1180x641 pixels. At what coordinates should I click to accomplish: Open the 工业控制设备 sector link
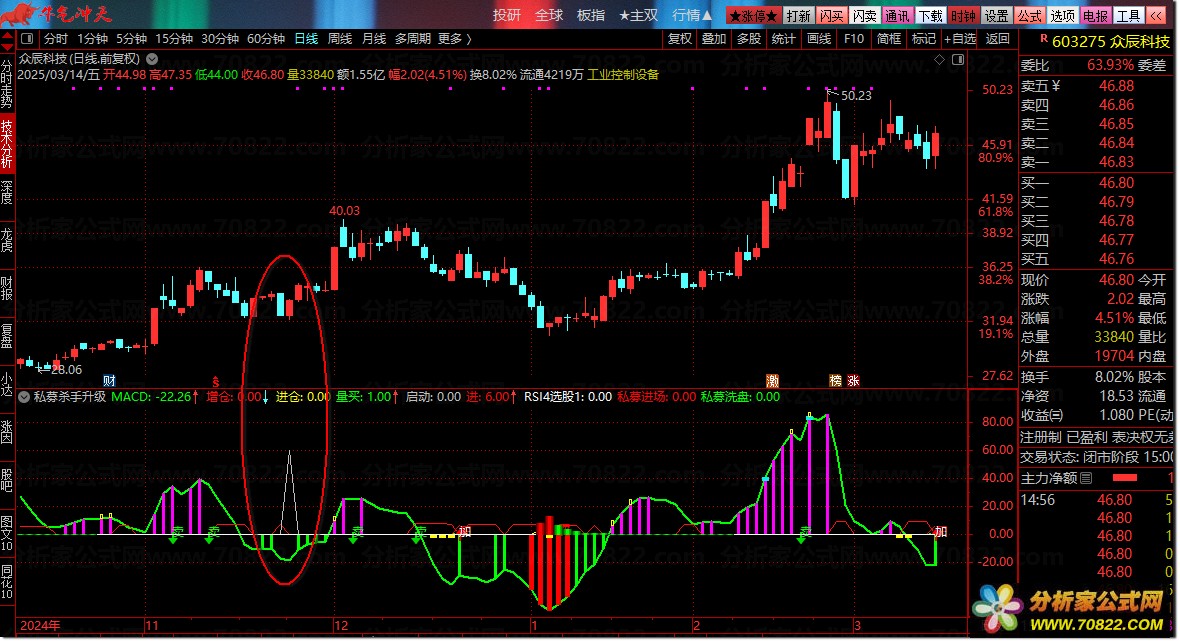click(623, 74)
